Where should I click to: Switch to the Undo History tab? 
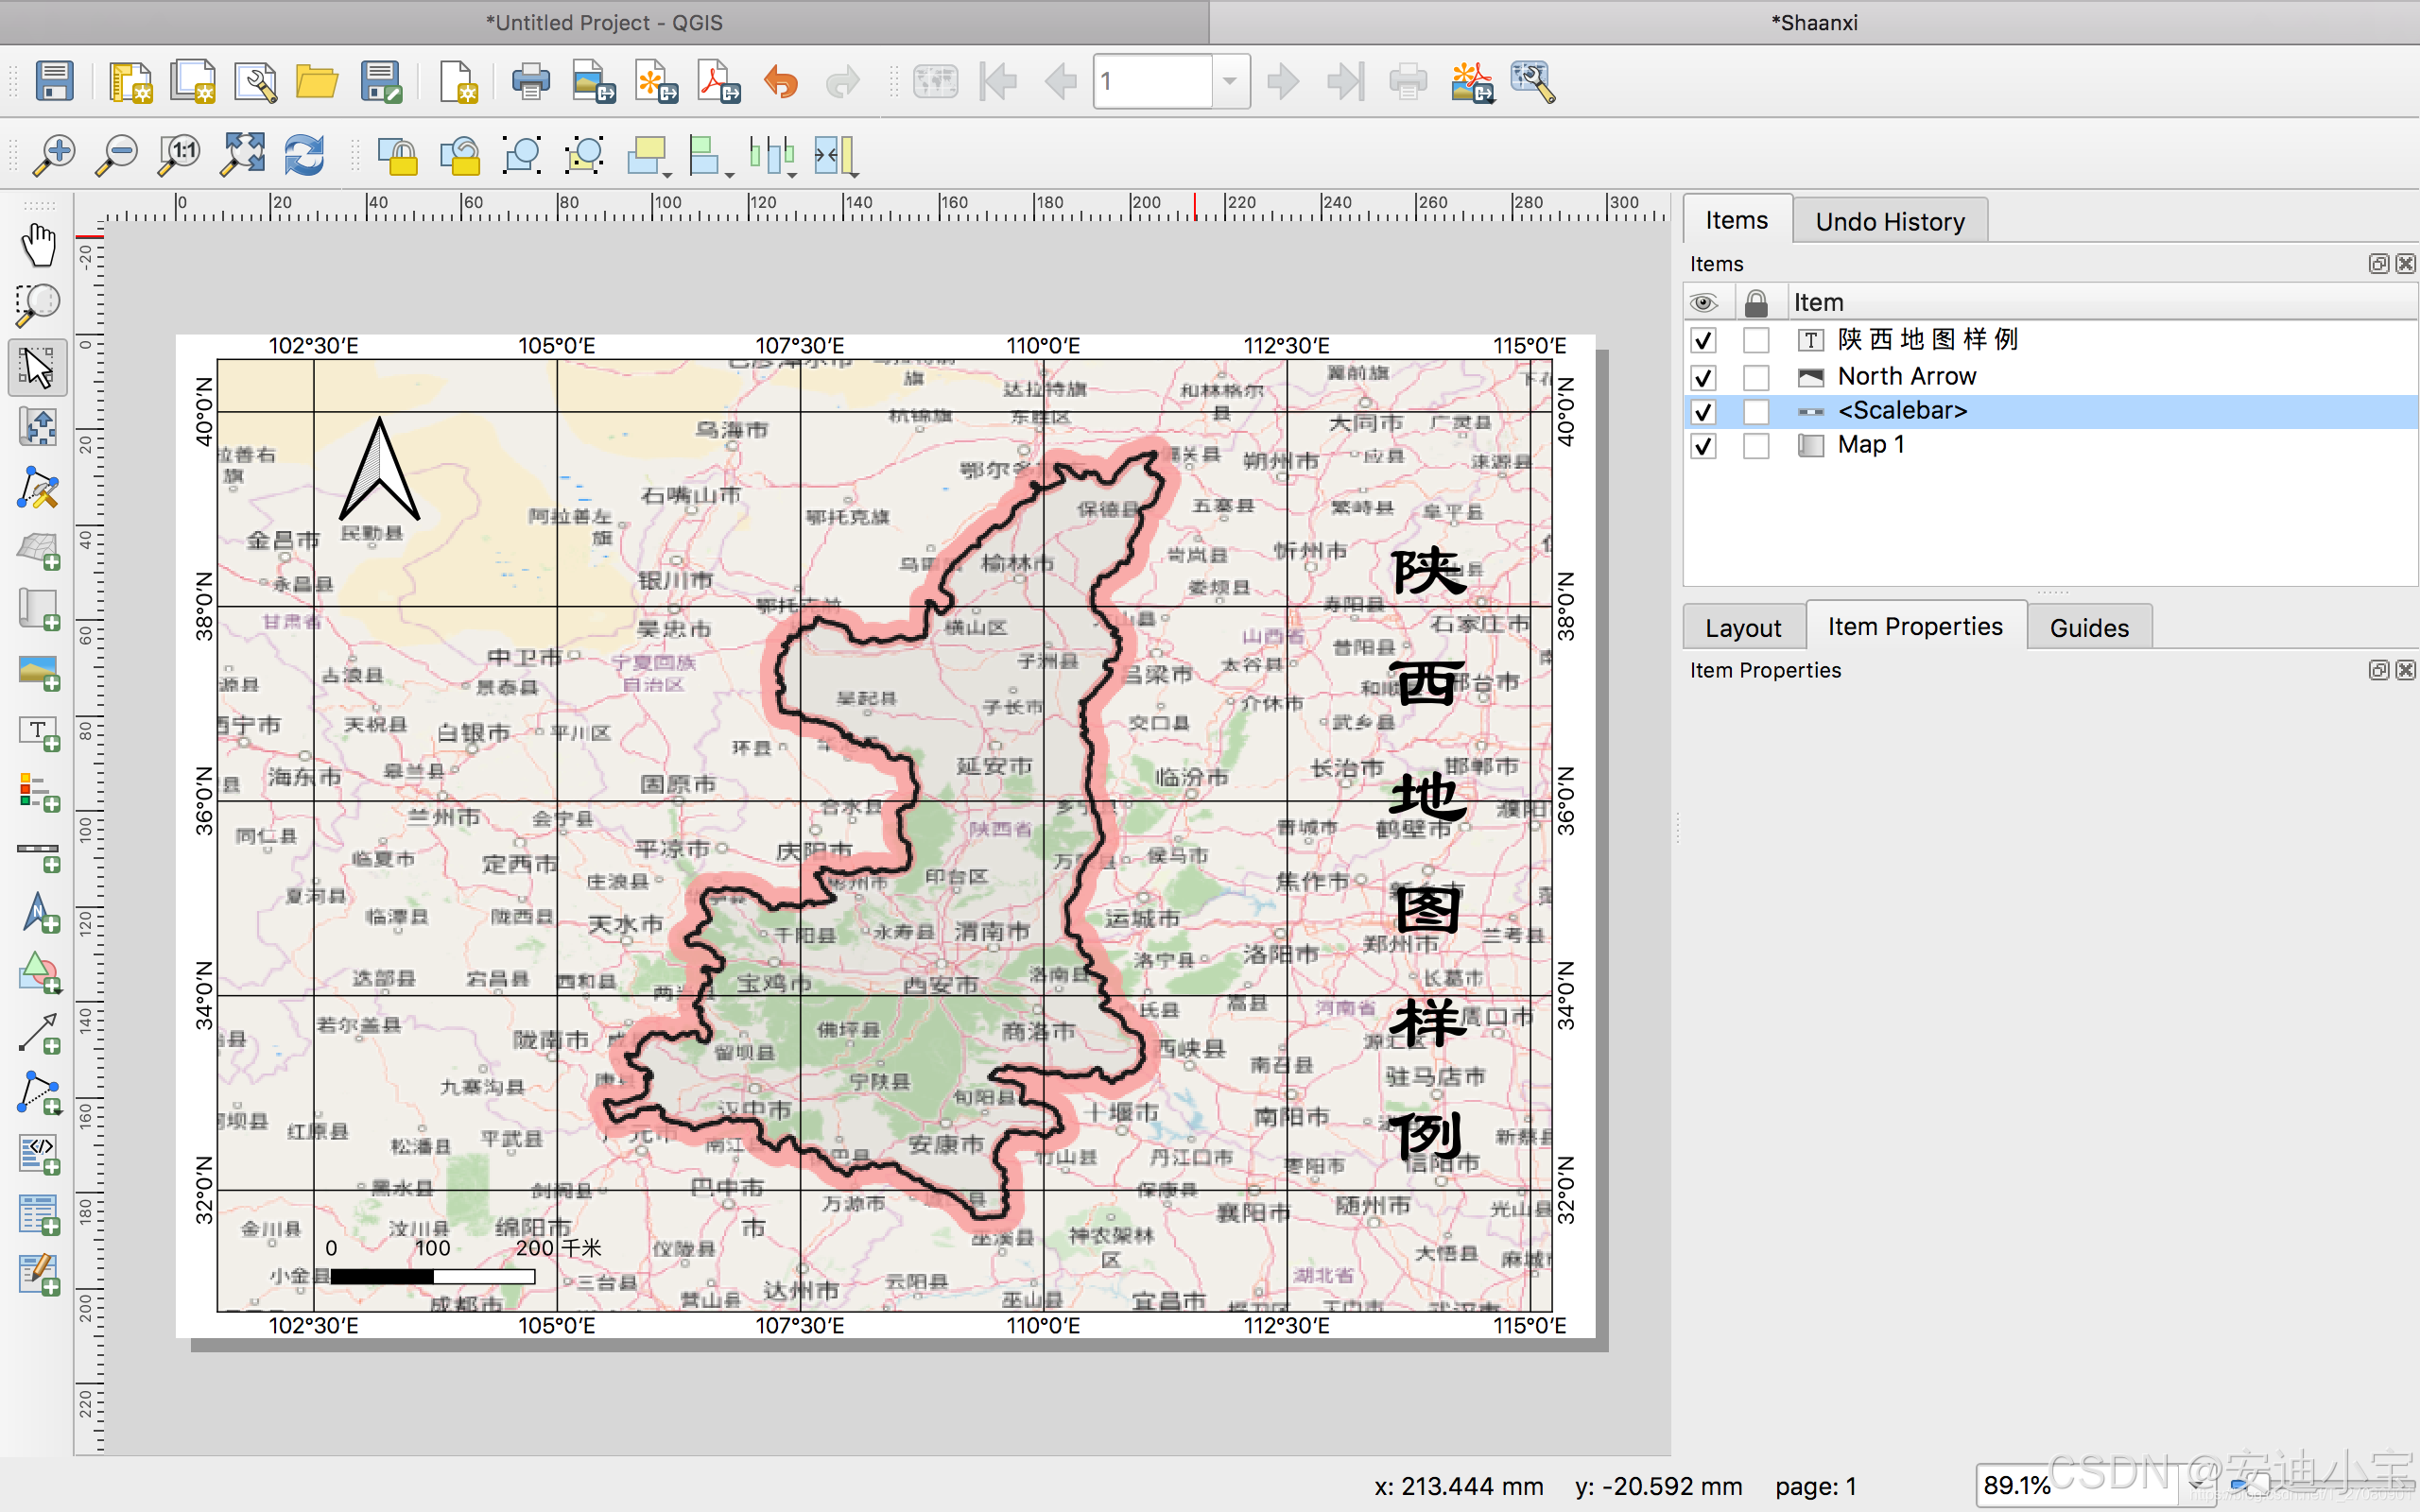1889,221
